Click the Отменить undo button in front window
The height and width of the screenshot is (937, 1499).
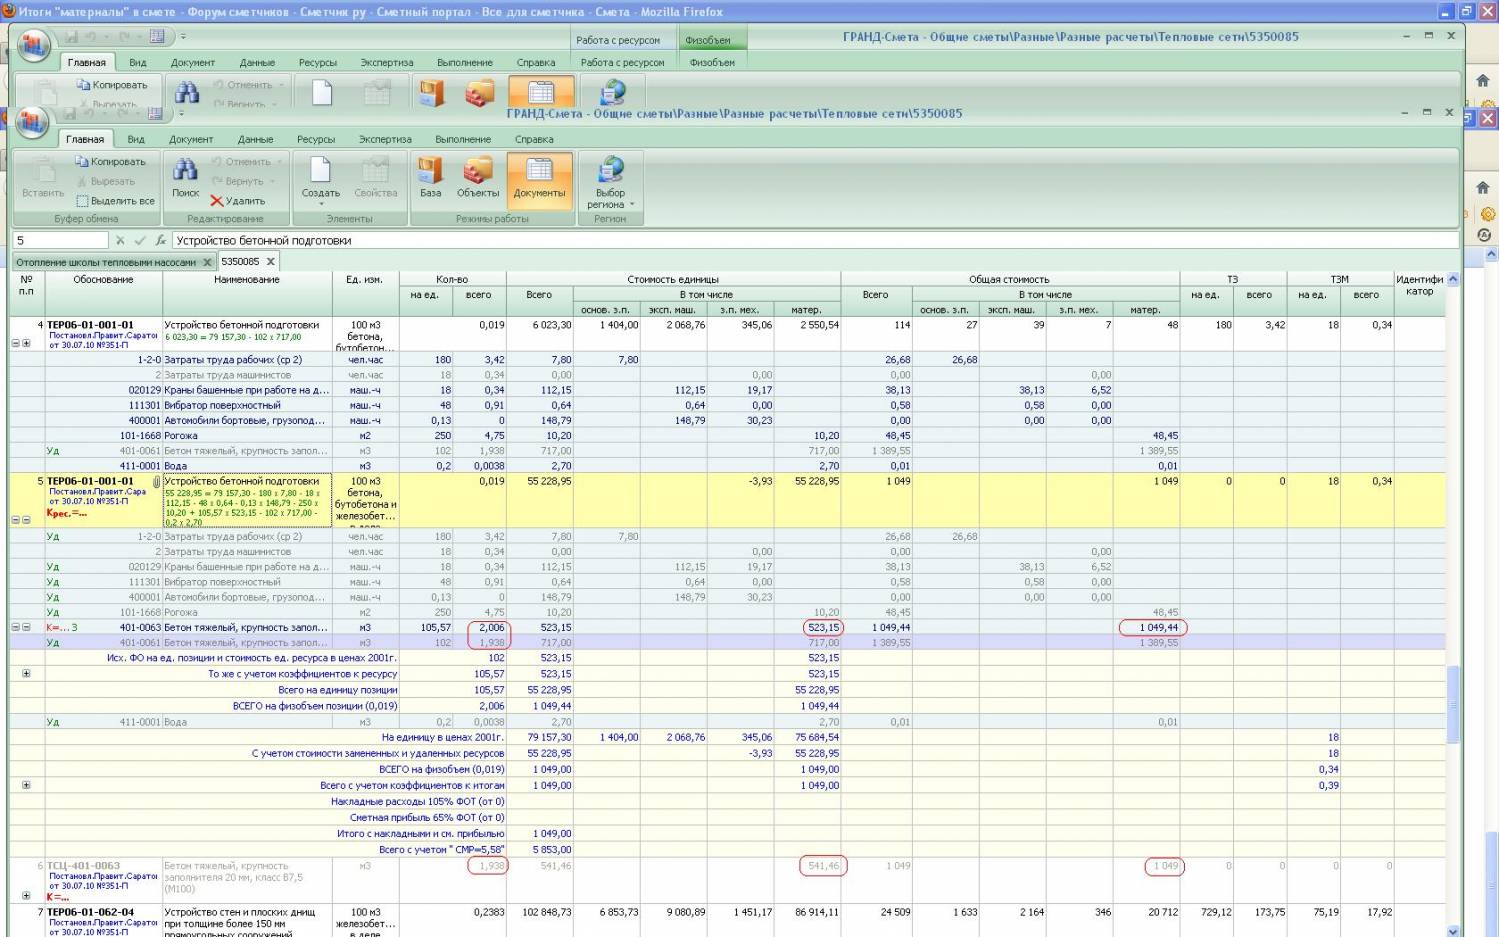coord(240,162)
